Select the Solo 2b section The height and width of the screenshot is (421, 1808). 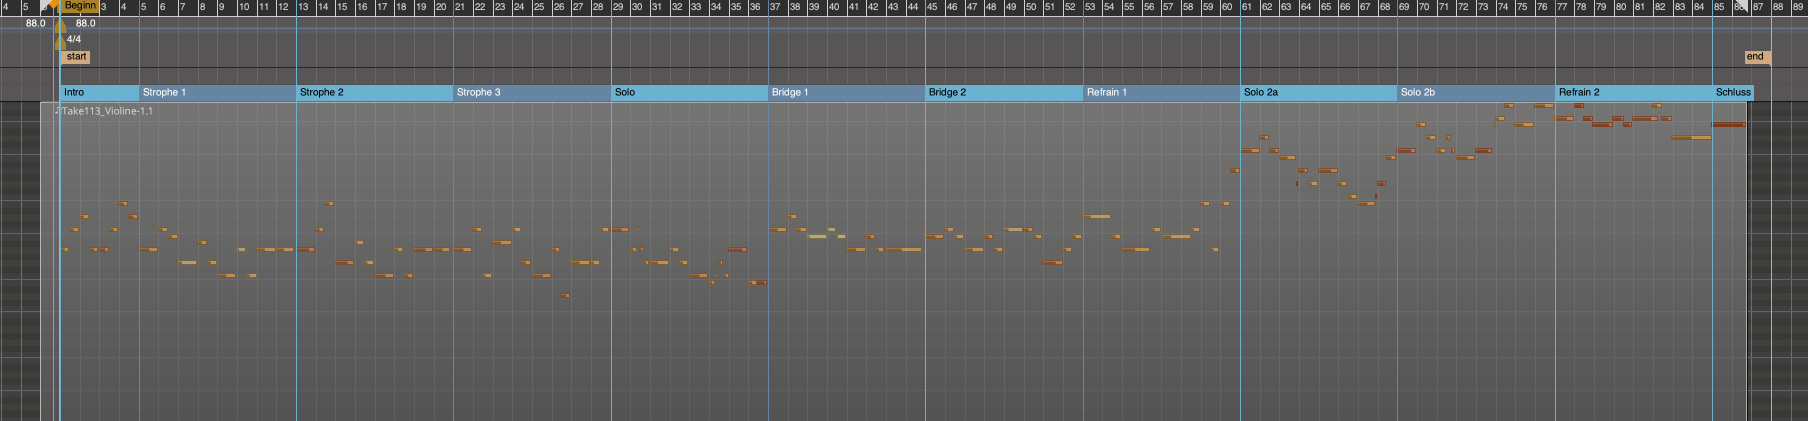[1476, 92]
